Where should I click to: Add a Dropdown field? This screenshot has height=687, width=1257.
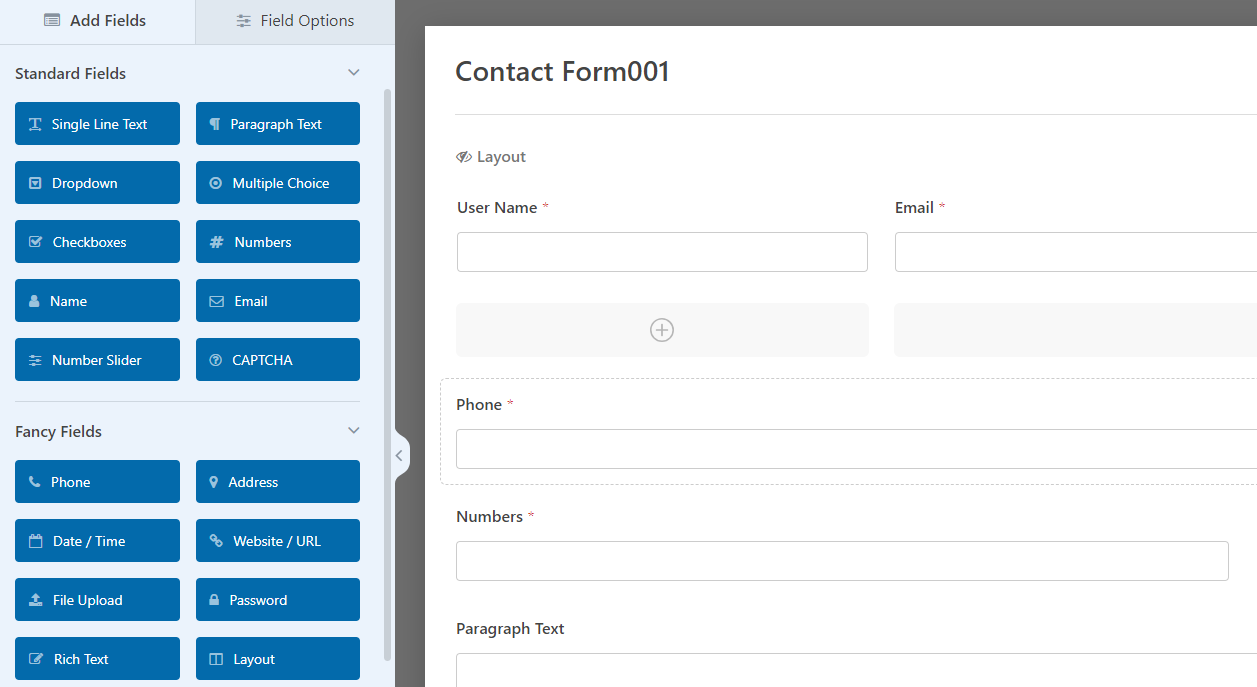tap(97, 183)
